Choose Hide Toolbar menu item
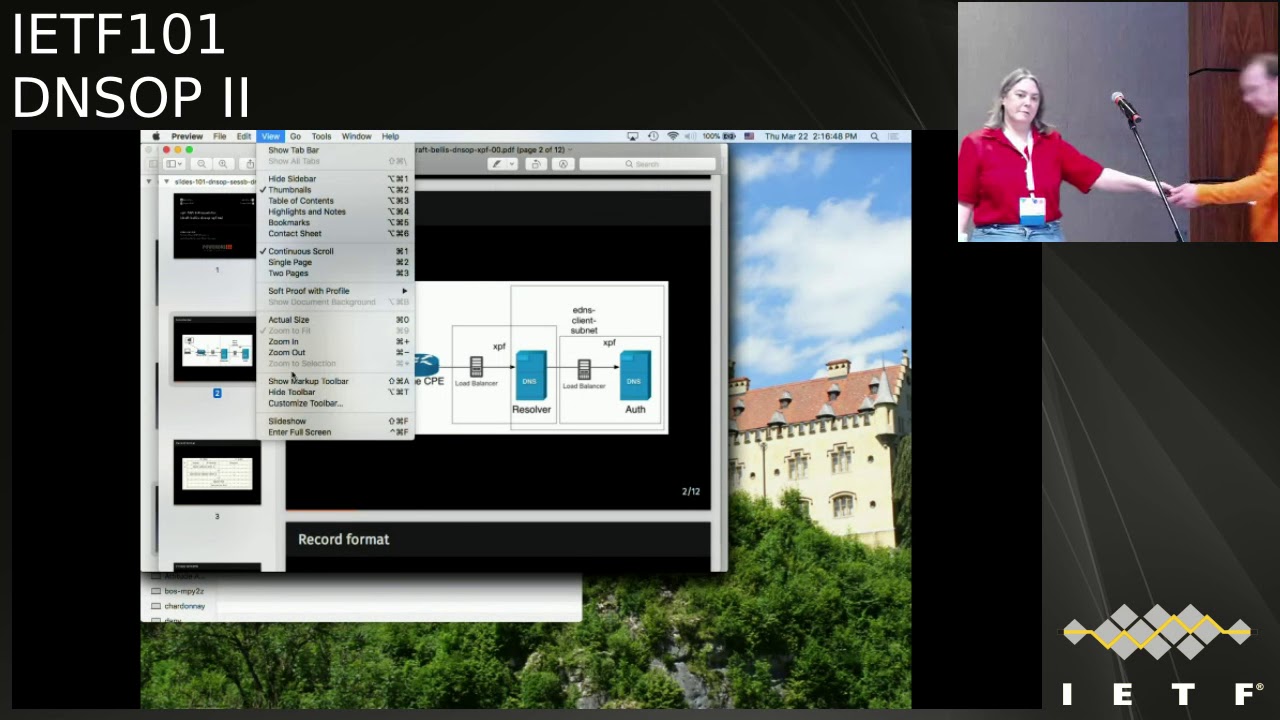1280x720 pixels. (335, 392)
